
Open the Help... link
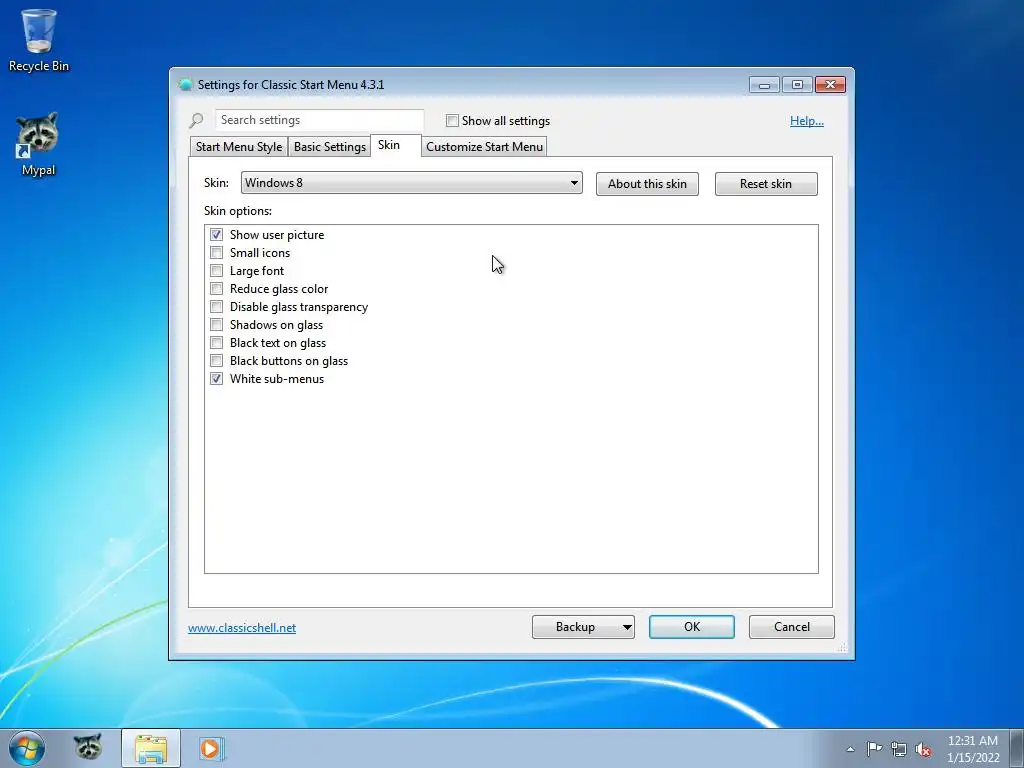coord(807,121)
